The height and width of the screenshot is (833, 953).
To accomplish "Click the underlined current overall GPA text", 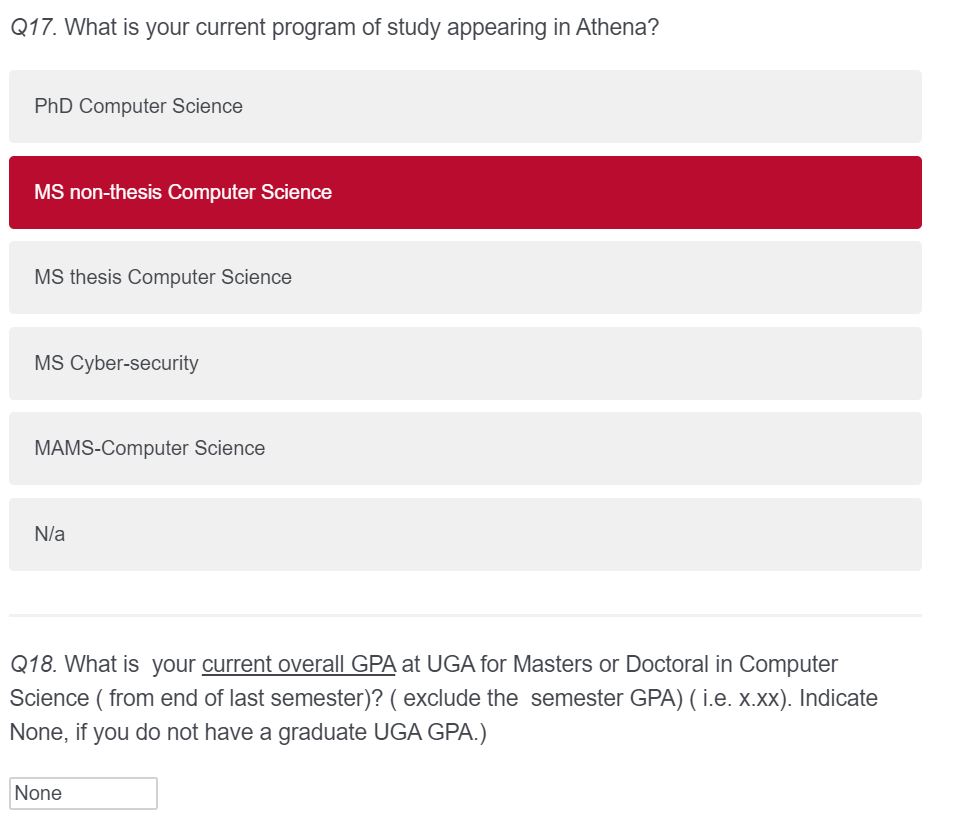I will pos(298,664).
